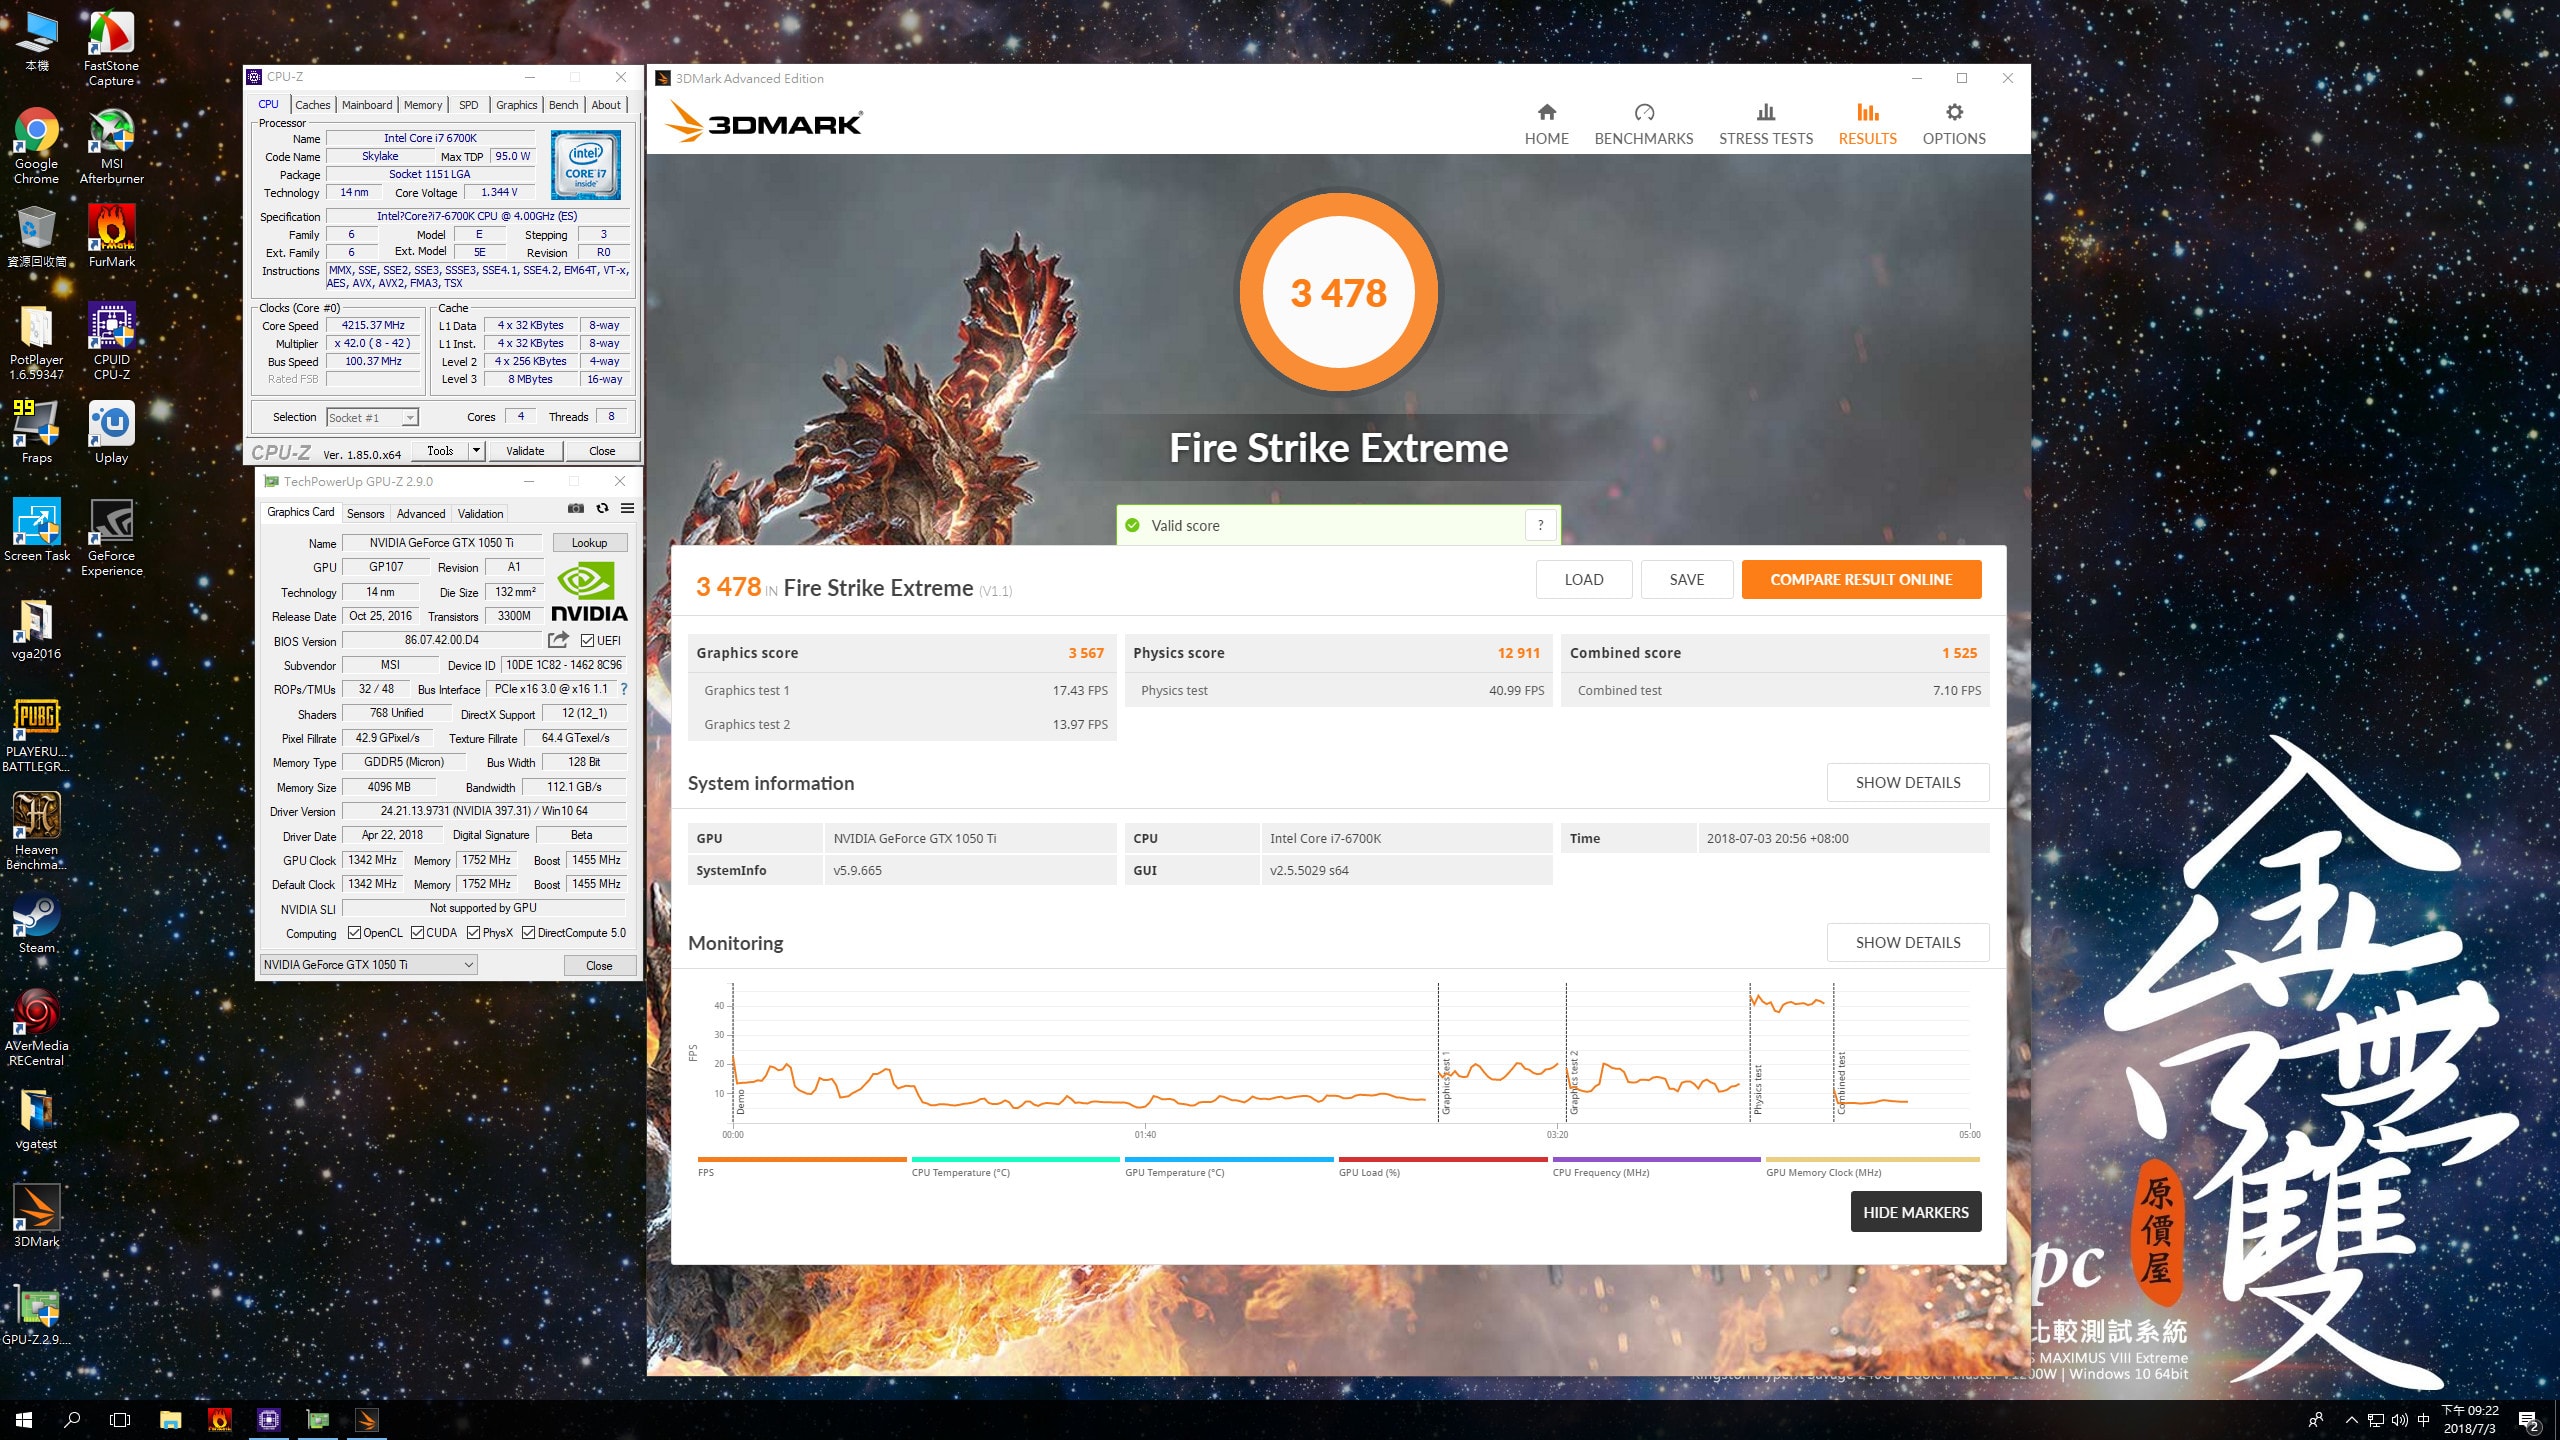Open taskbar clock and date

point(2470,1419)
